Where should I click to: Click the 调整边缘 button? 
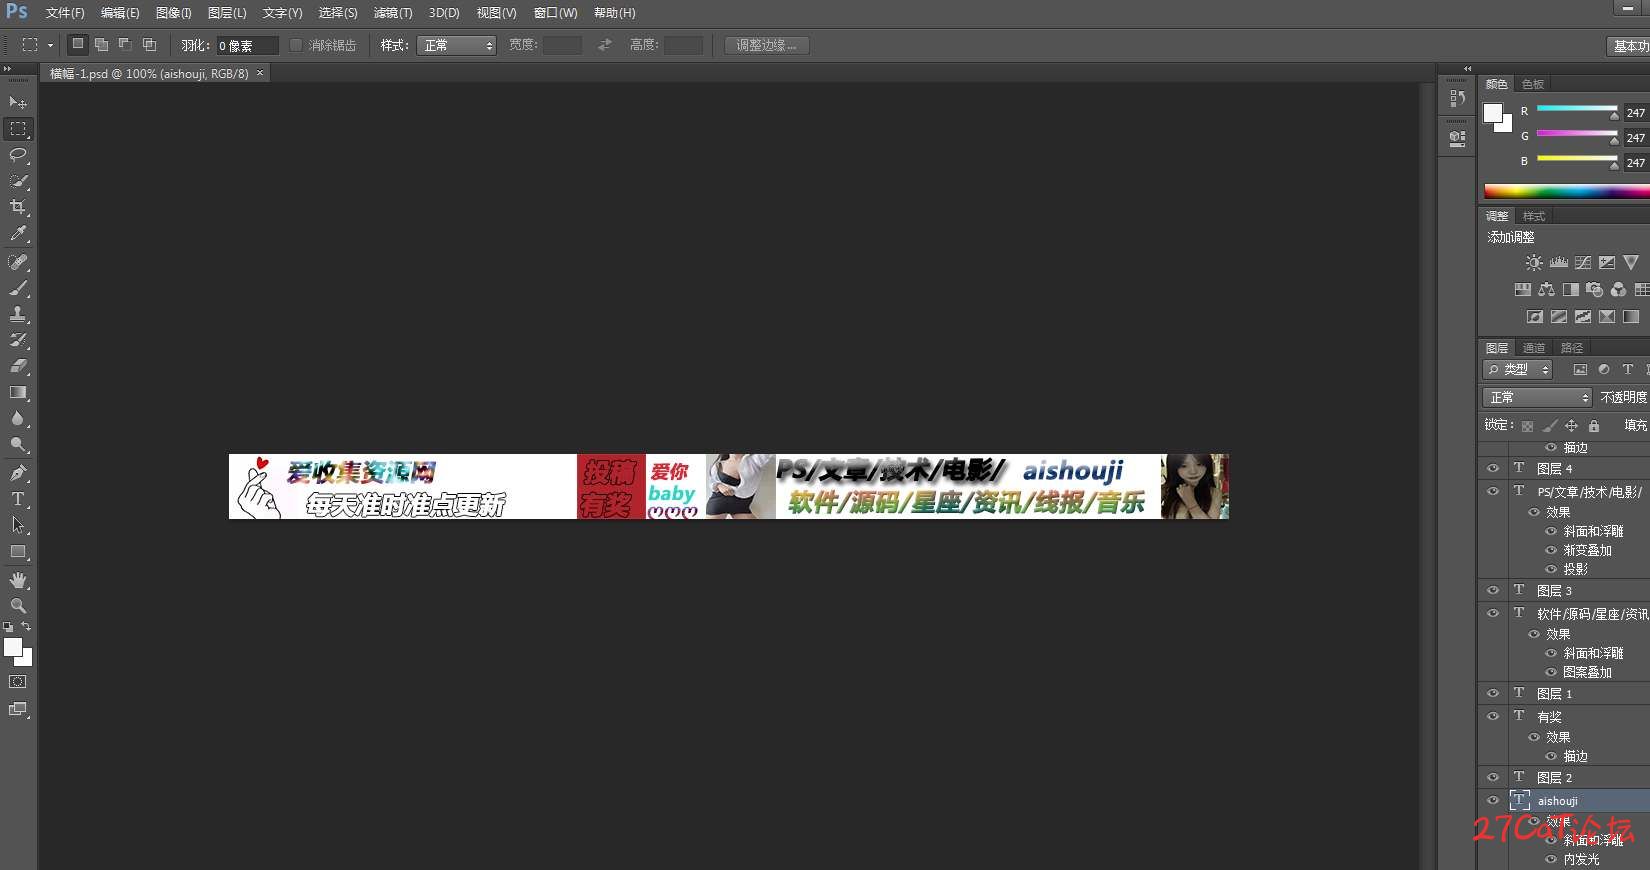click(767, 45)
